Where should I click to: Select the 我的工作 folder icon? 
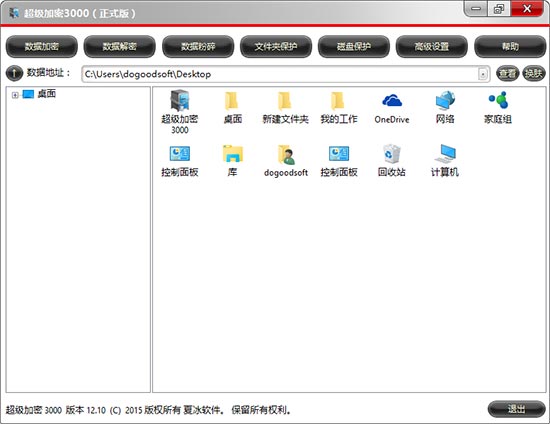[338, 101]
